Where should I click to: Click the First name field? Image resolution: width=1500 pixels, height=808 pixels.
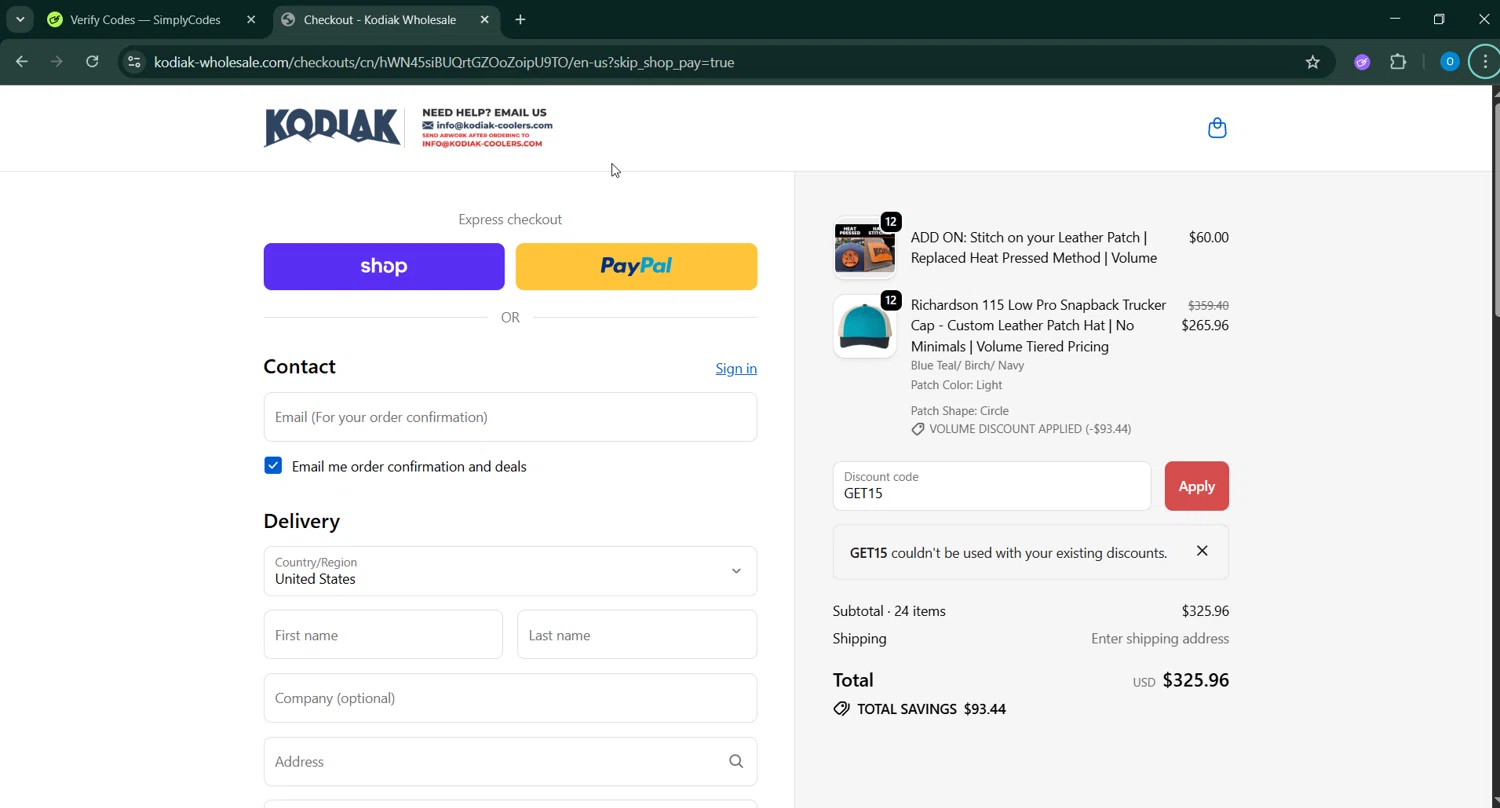[383, 635]
